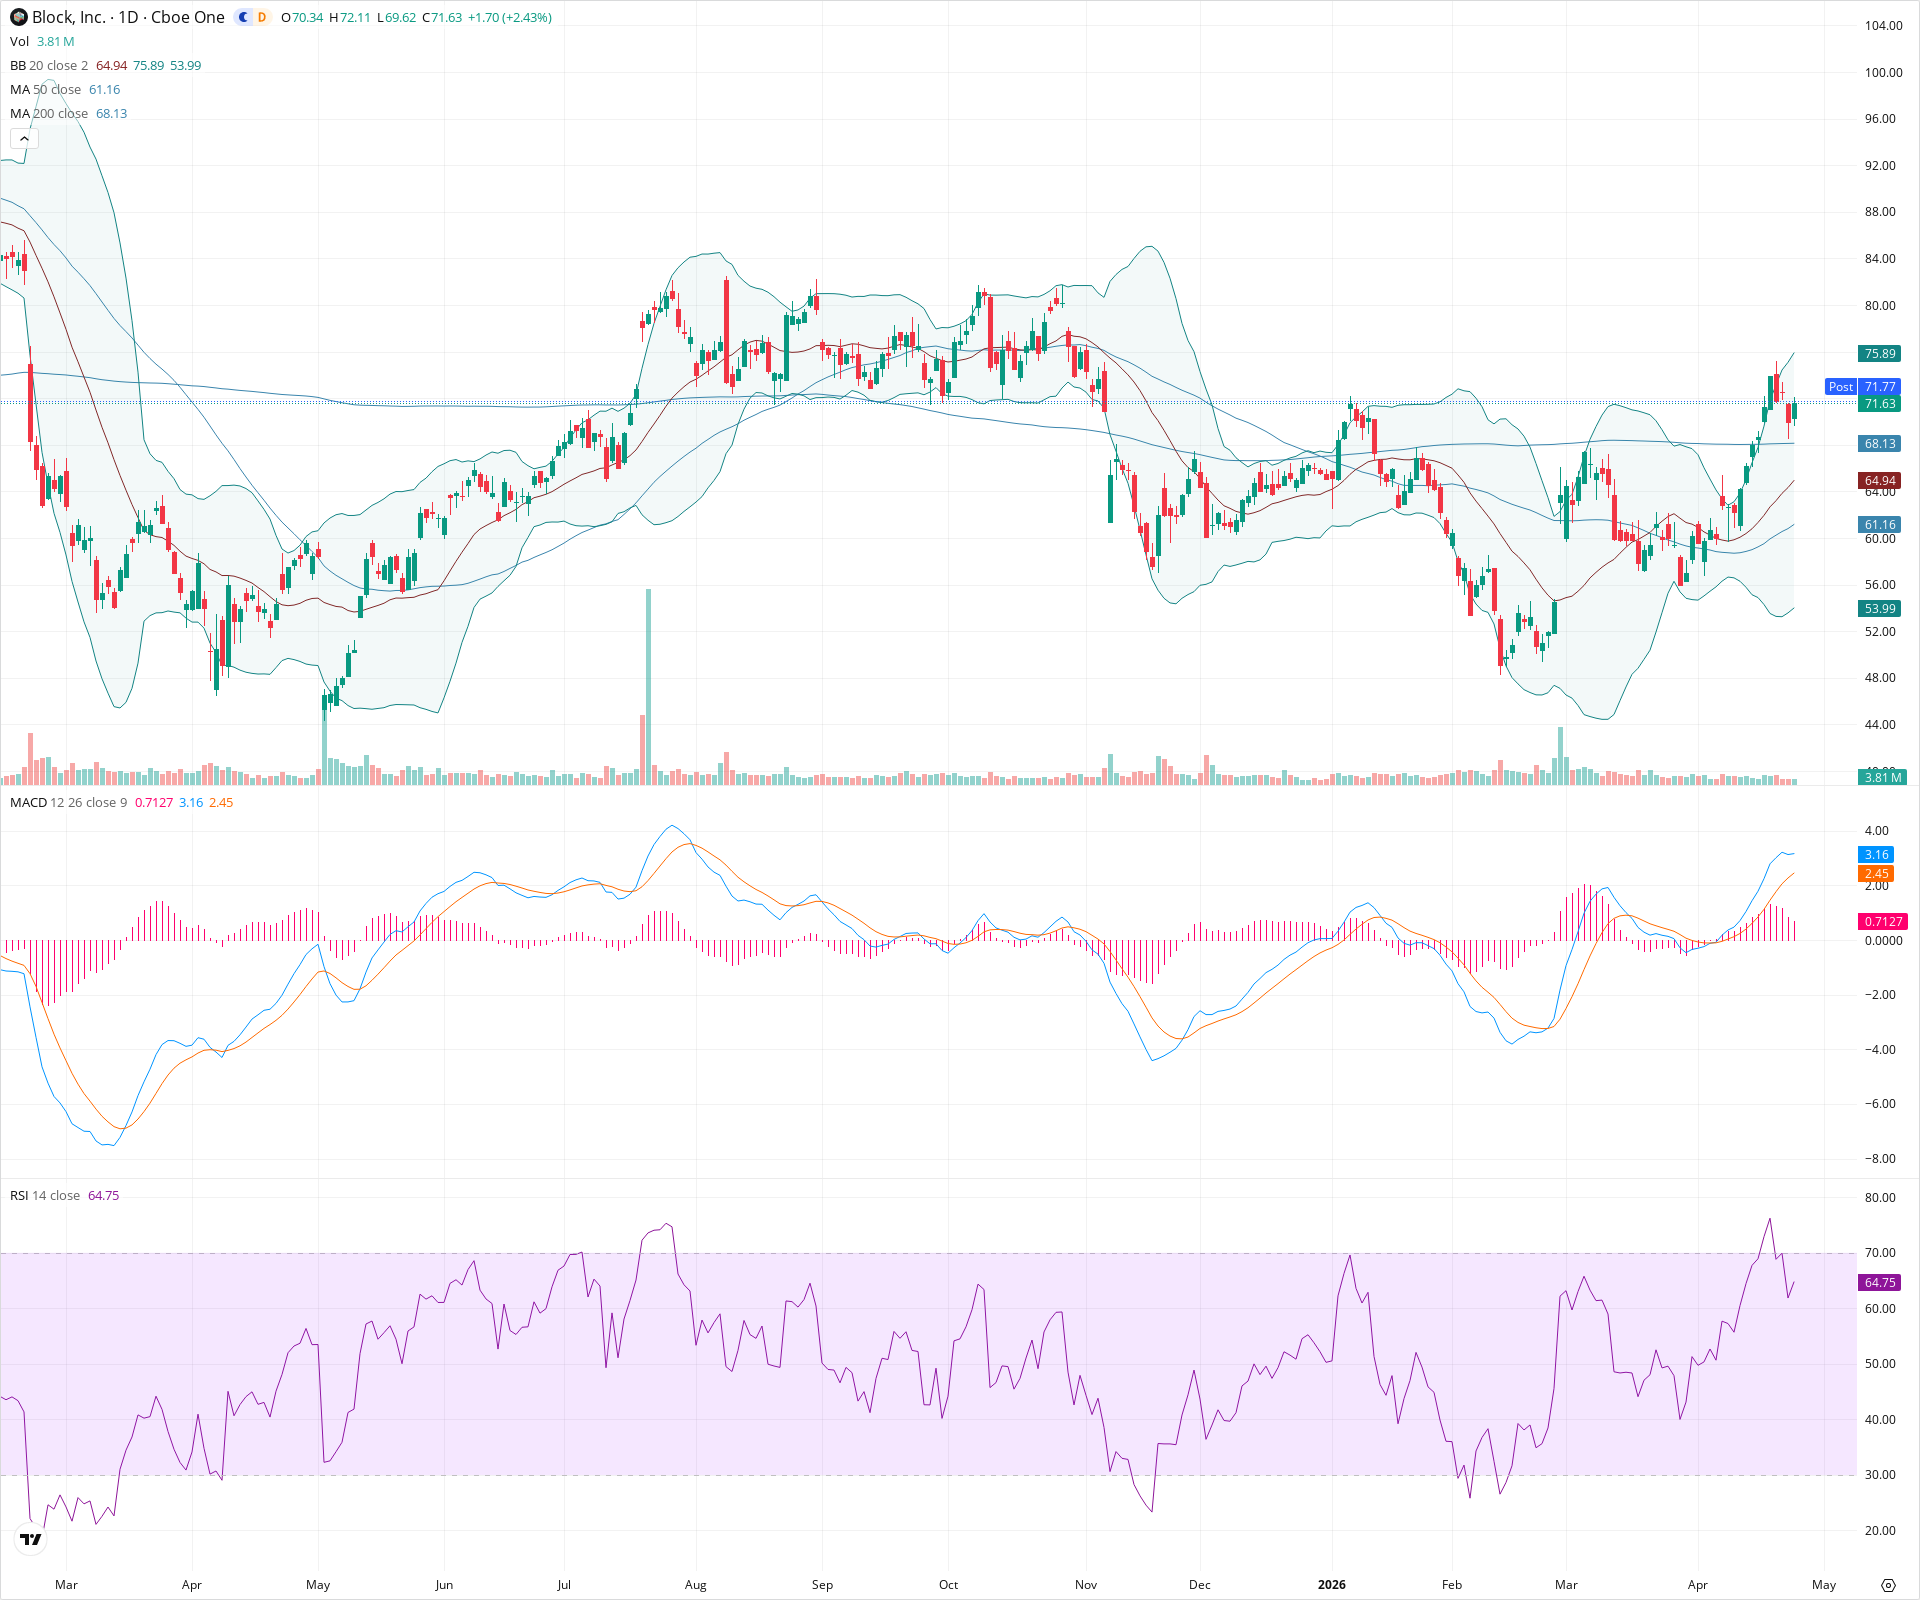Open the Block, Inc. symbol logo menu
Image resolution: width=1920 pixels, height=1600 pixels.
(x=17, y=17)
